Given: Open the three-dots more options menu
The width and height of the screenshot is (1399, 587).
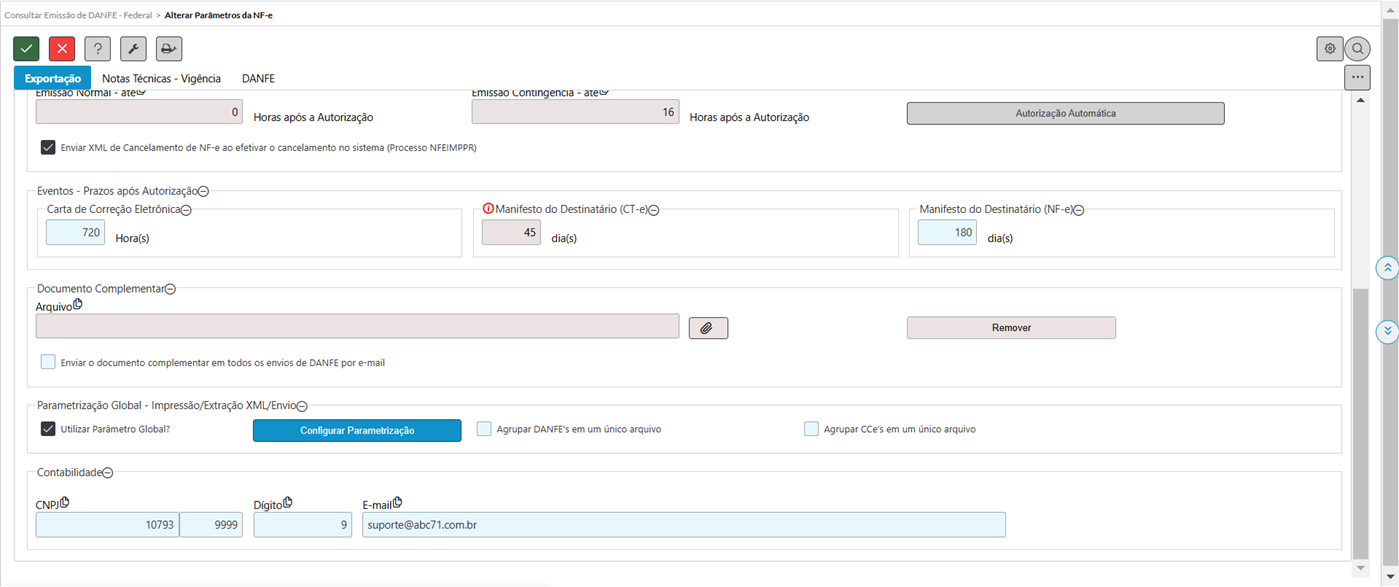Looking at the screenshot, I should point(1357,77).
